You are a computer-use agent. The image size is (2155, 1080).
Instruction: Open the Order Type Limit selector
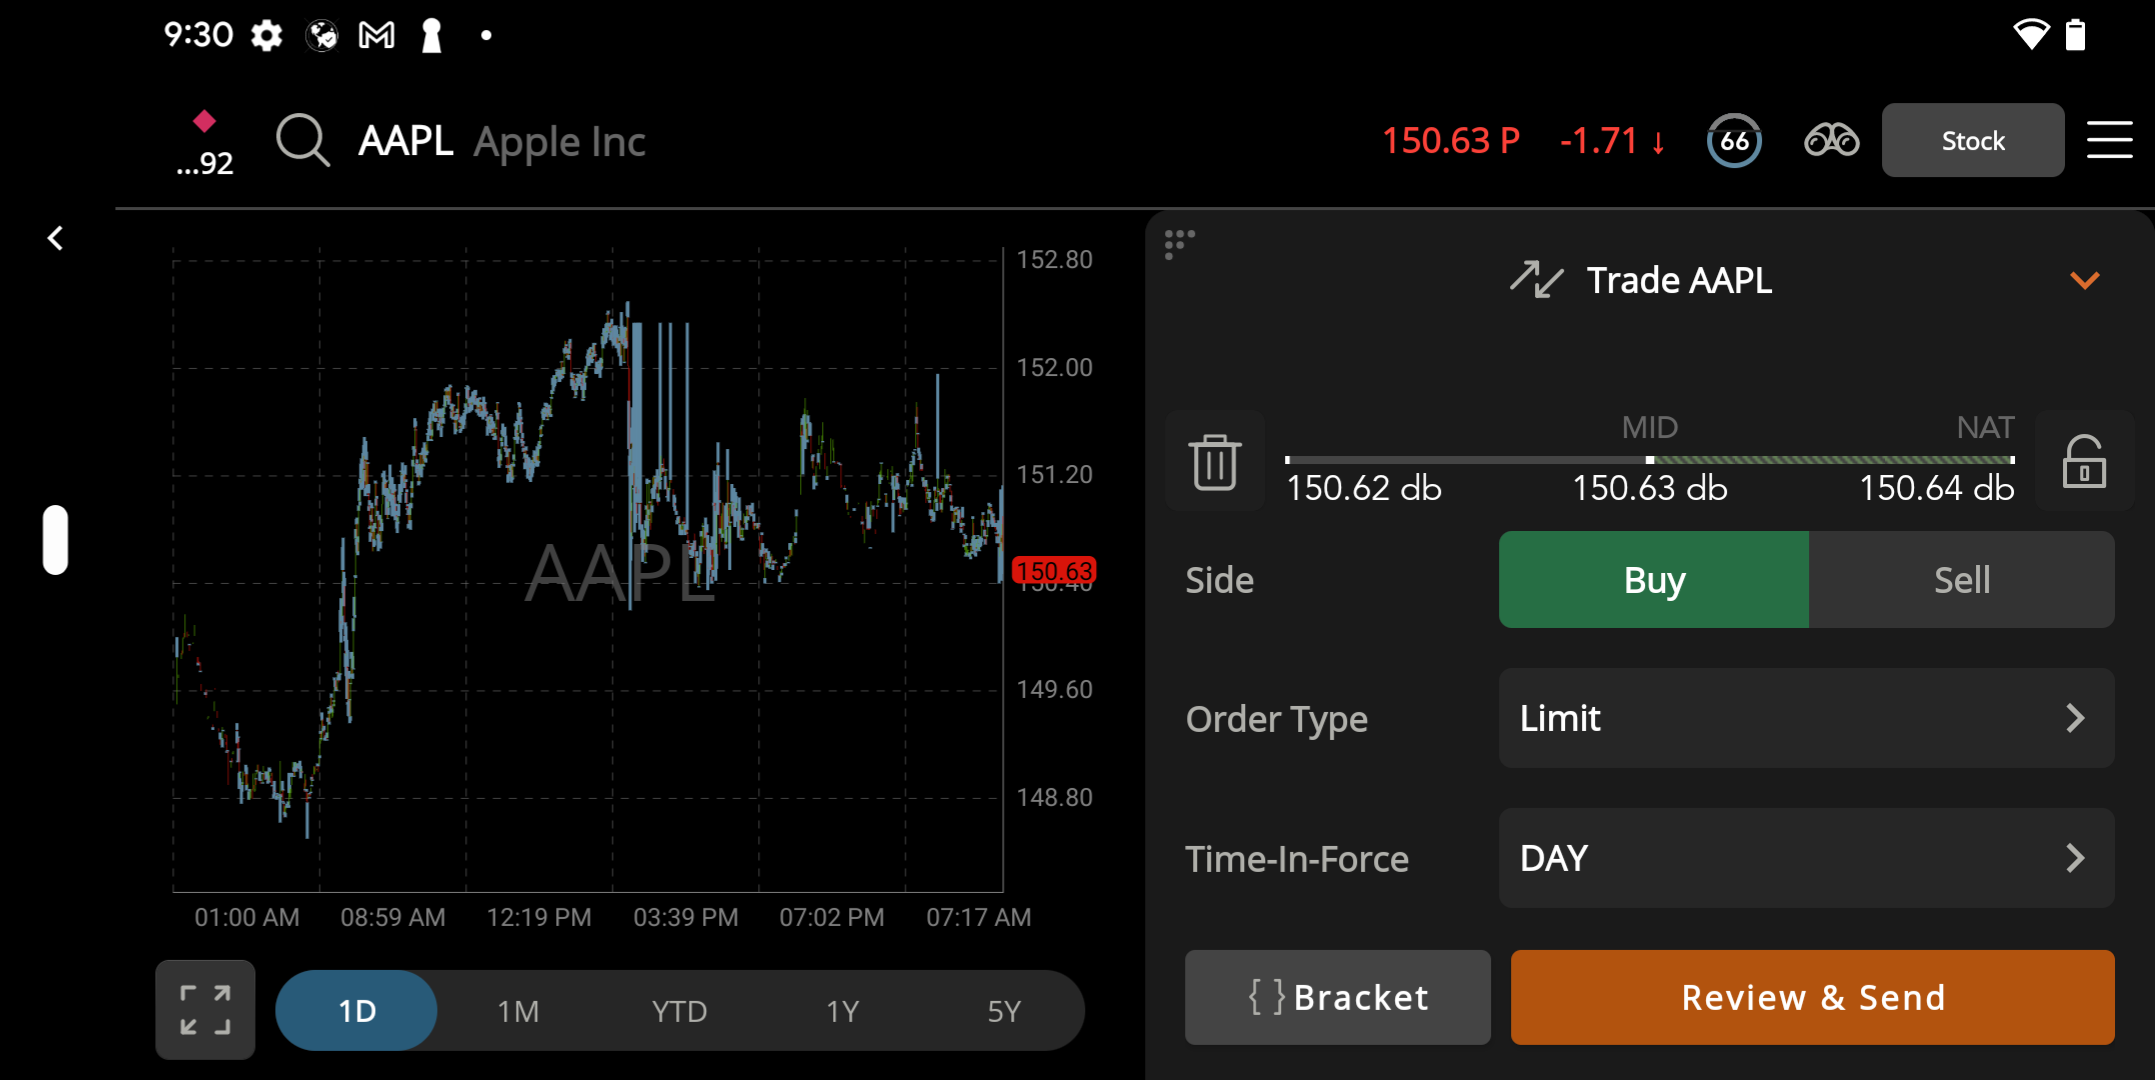click(x=1806, y=718)
